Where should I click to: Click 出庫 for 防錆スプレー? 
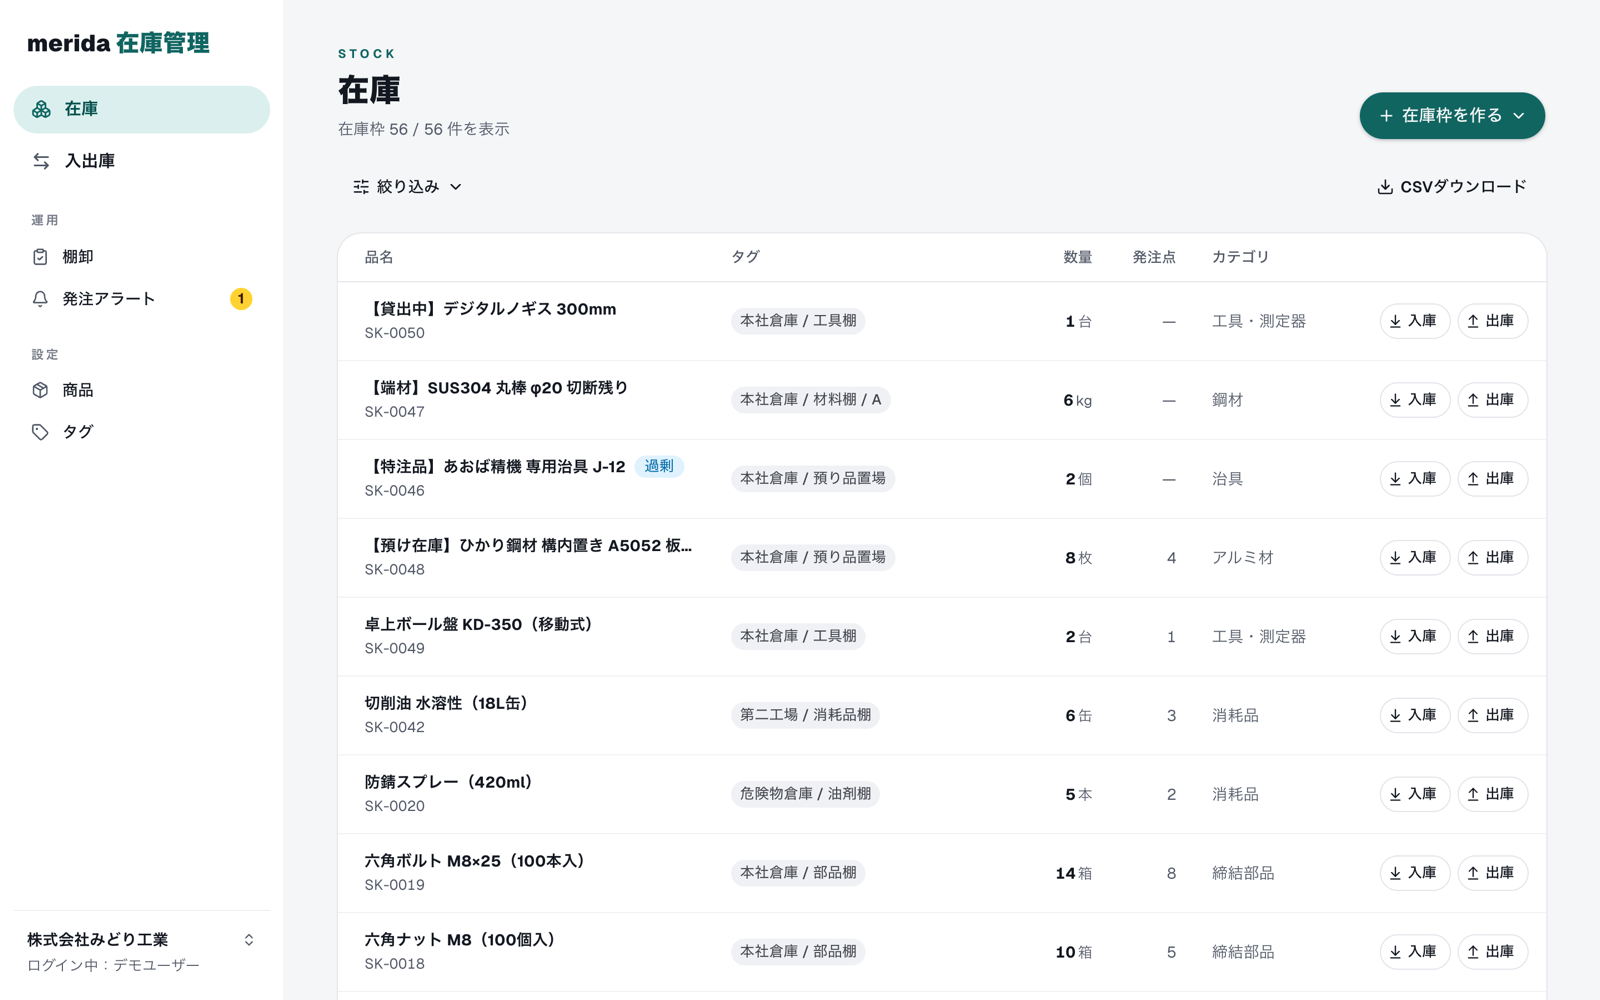[x=1492, y=795]
